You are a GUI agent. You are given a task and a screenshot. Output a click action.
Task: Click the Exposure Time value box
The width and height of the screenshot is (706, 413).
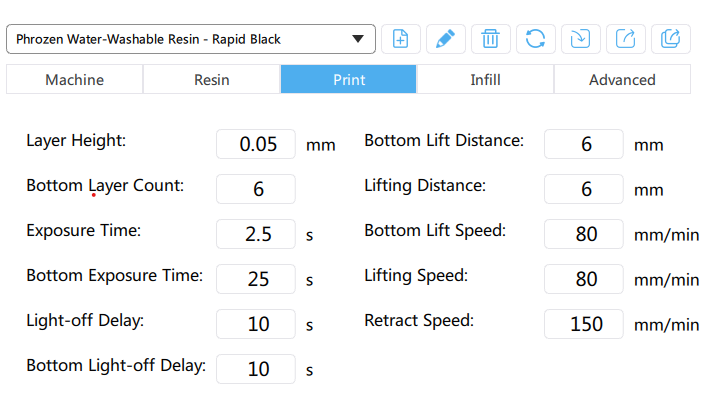256,234
